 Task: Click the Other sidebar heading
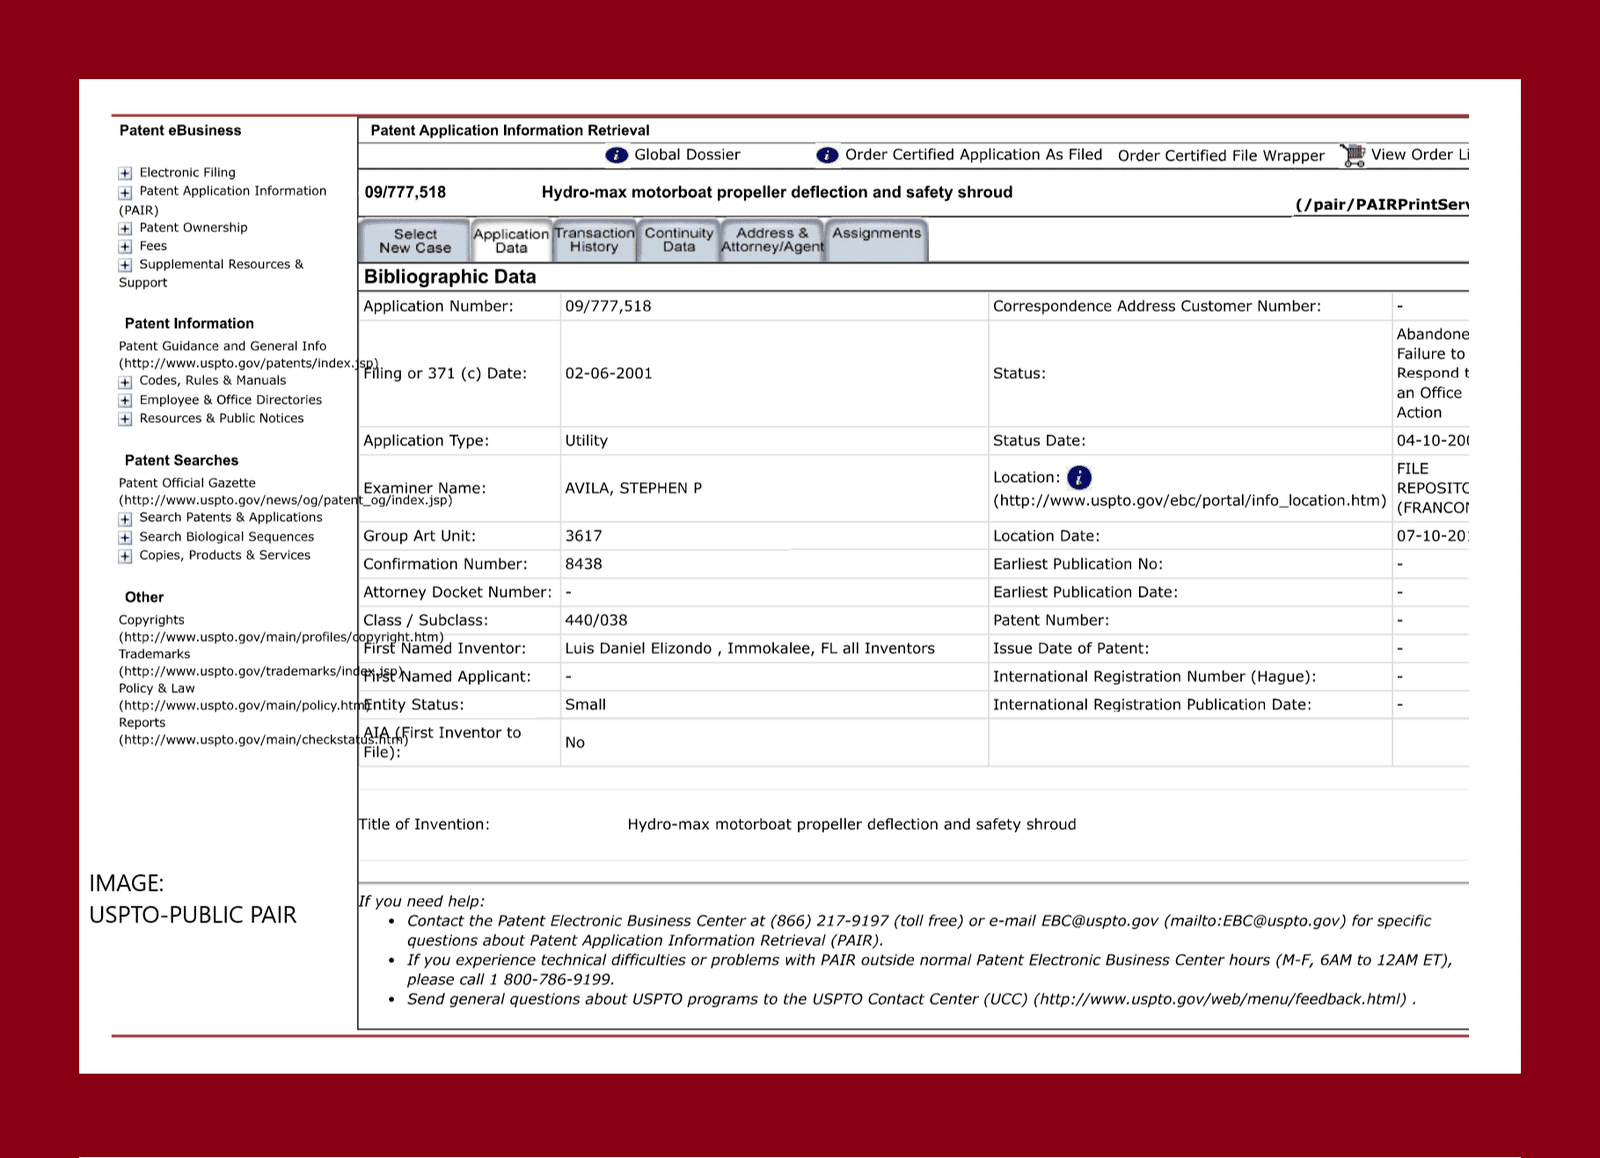144,598
